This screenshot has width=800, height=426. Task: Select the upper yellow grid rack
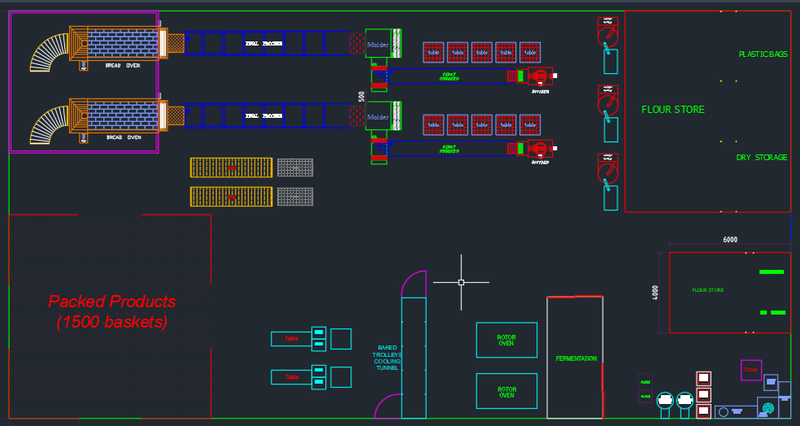231,167
